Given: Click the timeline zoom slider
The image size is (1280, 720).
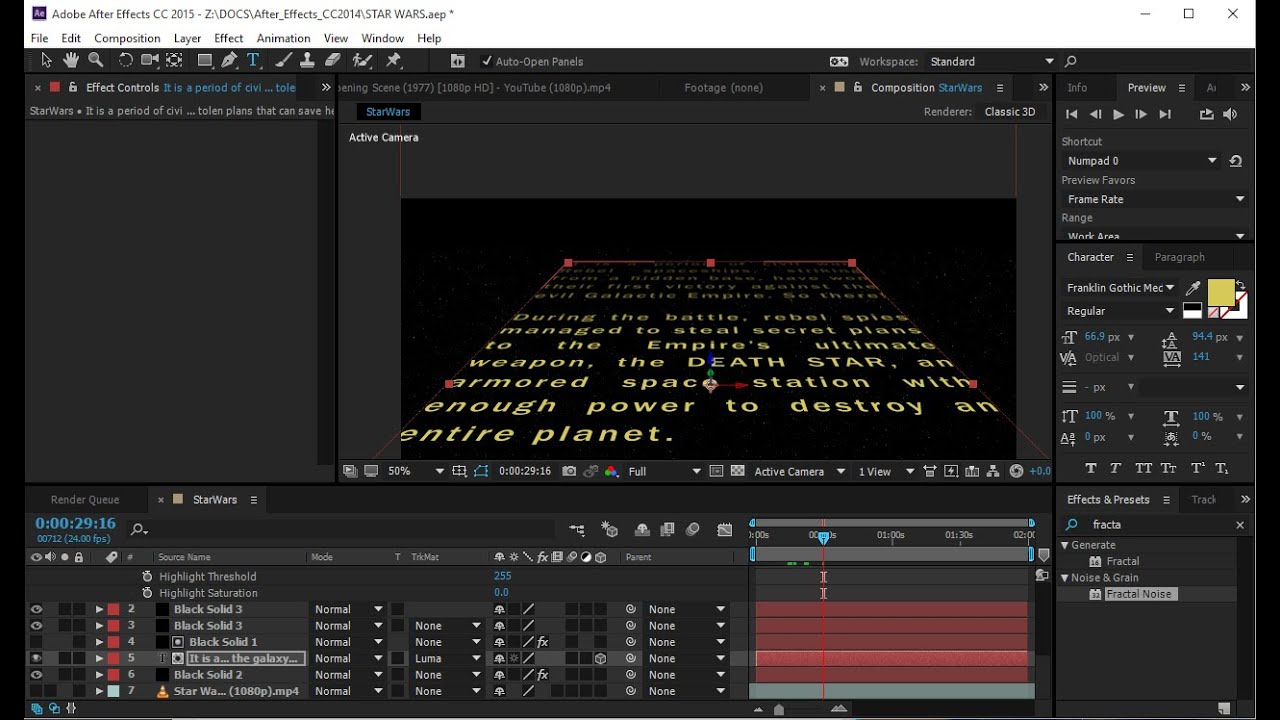Looking at the screenshot, I should point(779,709).
